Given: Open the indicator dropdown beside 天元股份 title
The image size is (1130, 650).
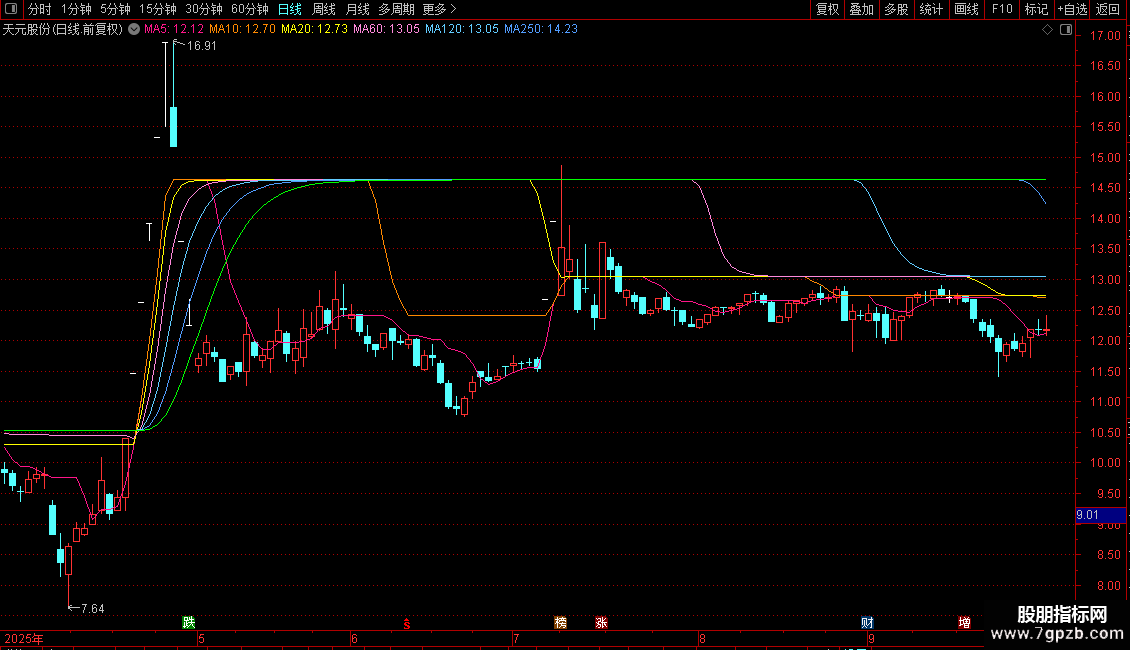Looking at the screenshot, I should coord(134,30).
